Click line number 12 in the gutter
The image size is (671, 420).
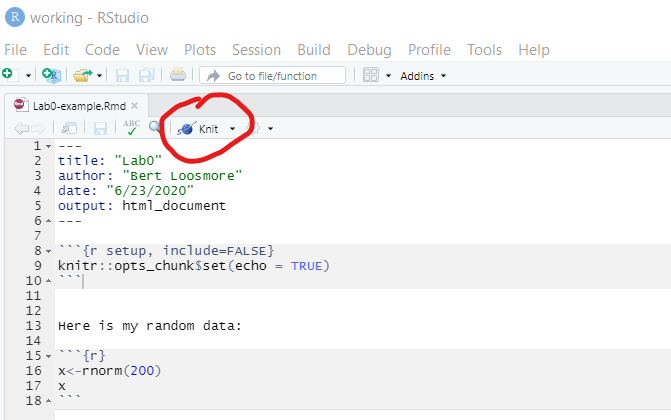tap(33, 311)
